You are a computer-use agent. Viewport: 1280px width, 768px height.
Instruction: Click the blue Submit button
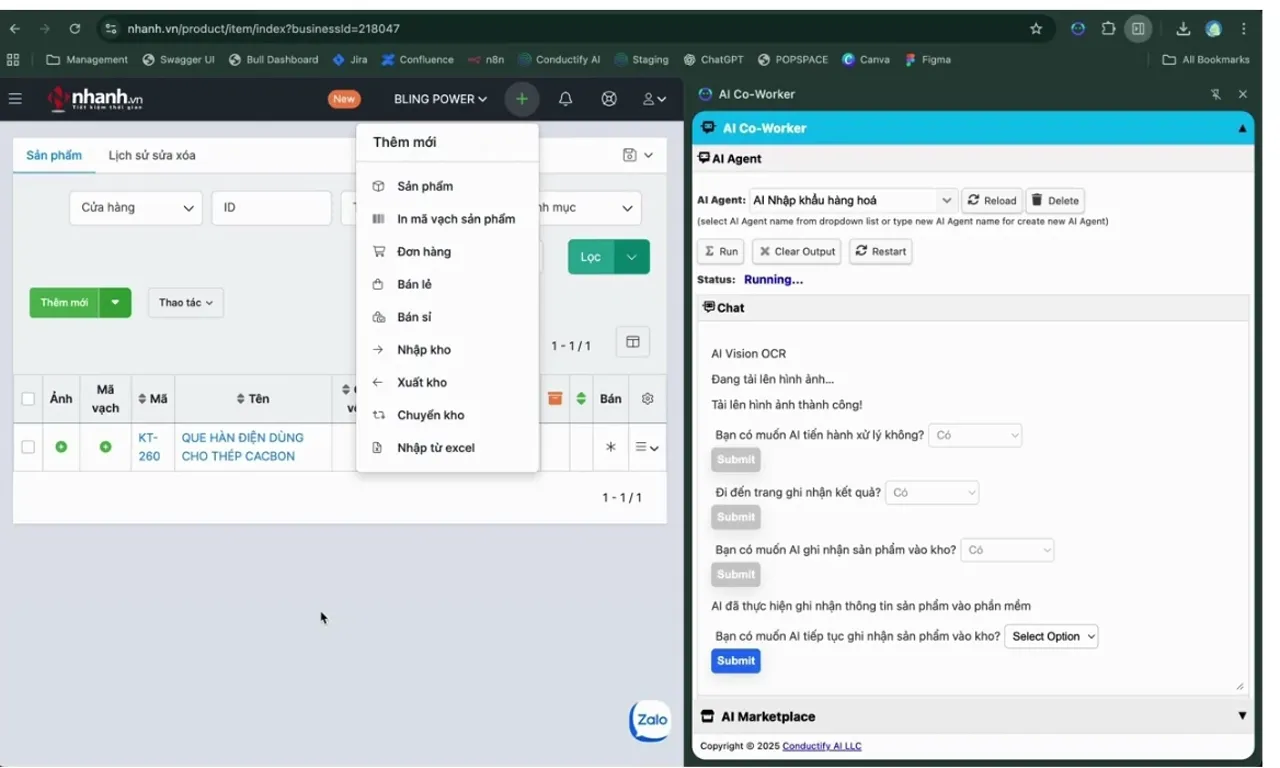click(x=736, y=661)
